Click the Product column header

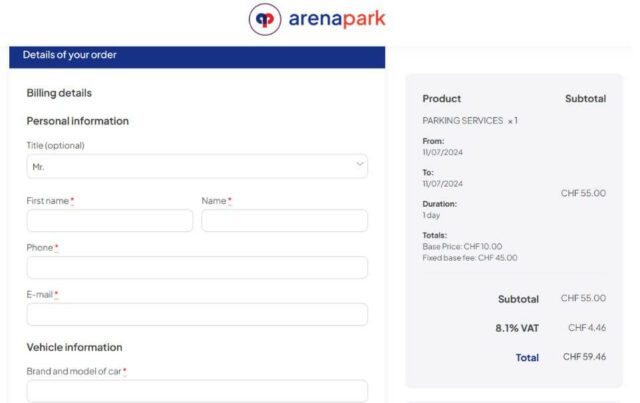point(442,99)
